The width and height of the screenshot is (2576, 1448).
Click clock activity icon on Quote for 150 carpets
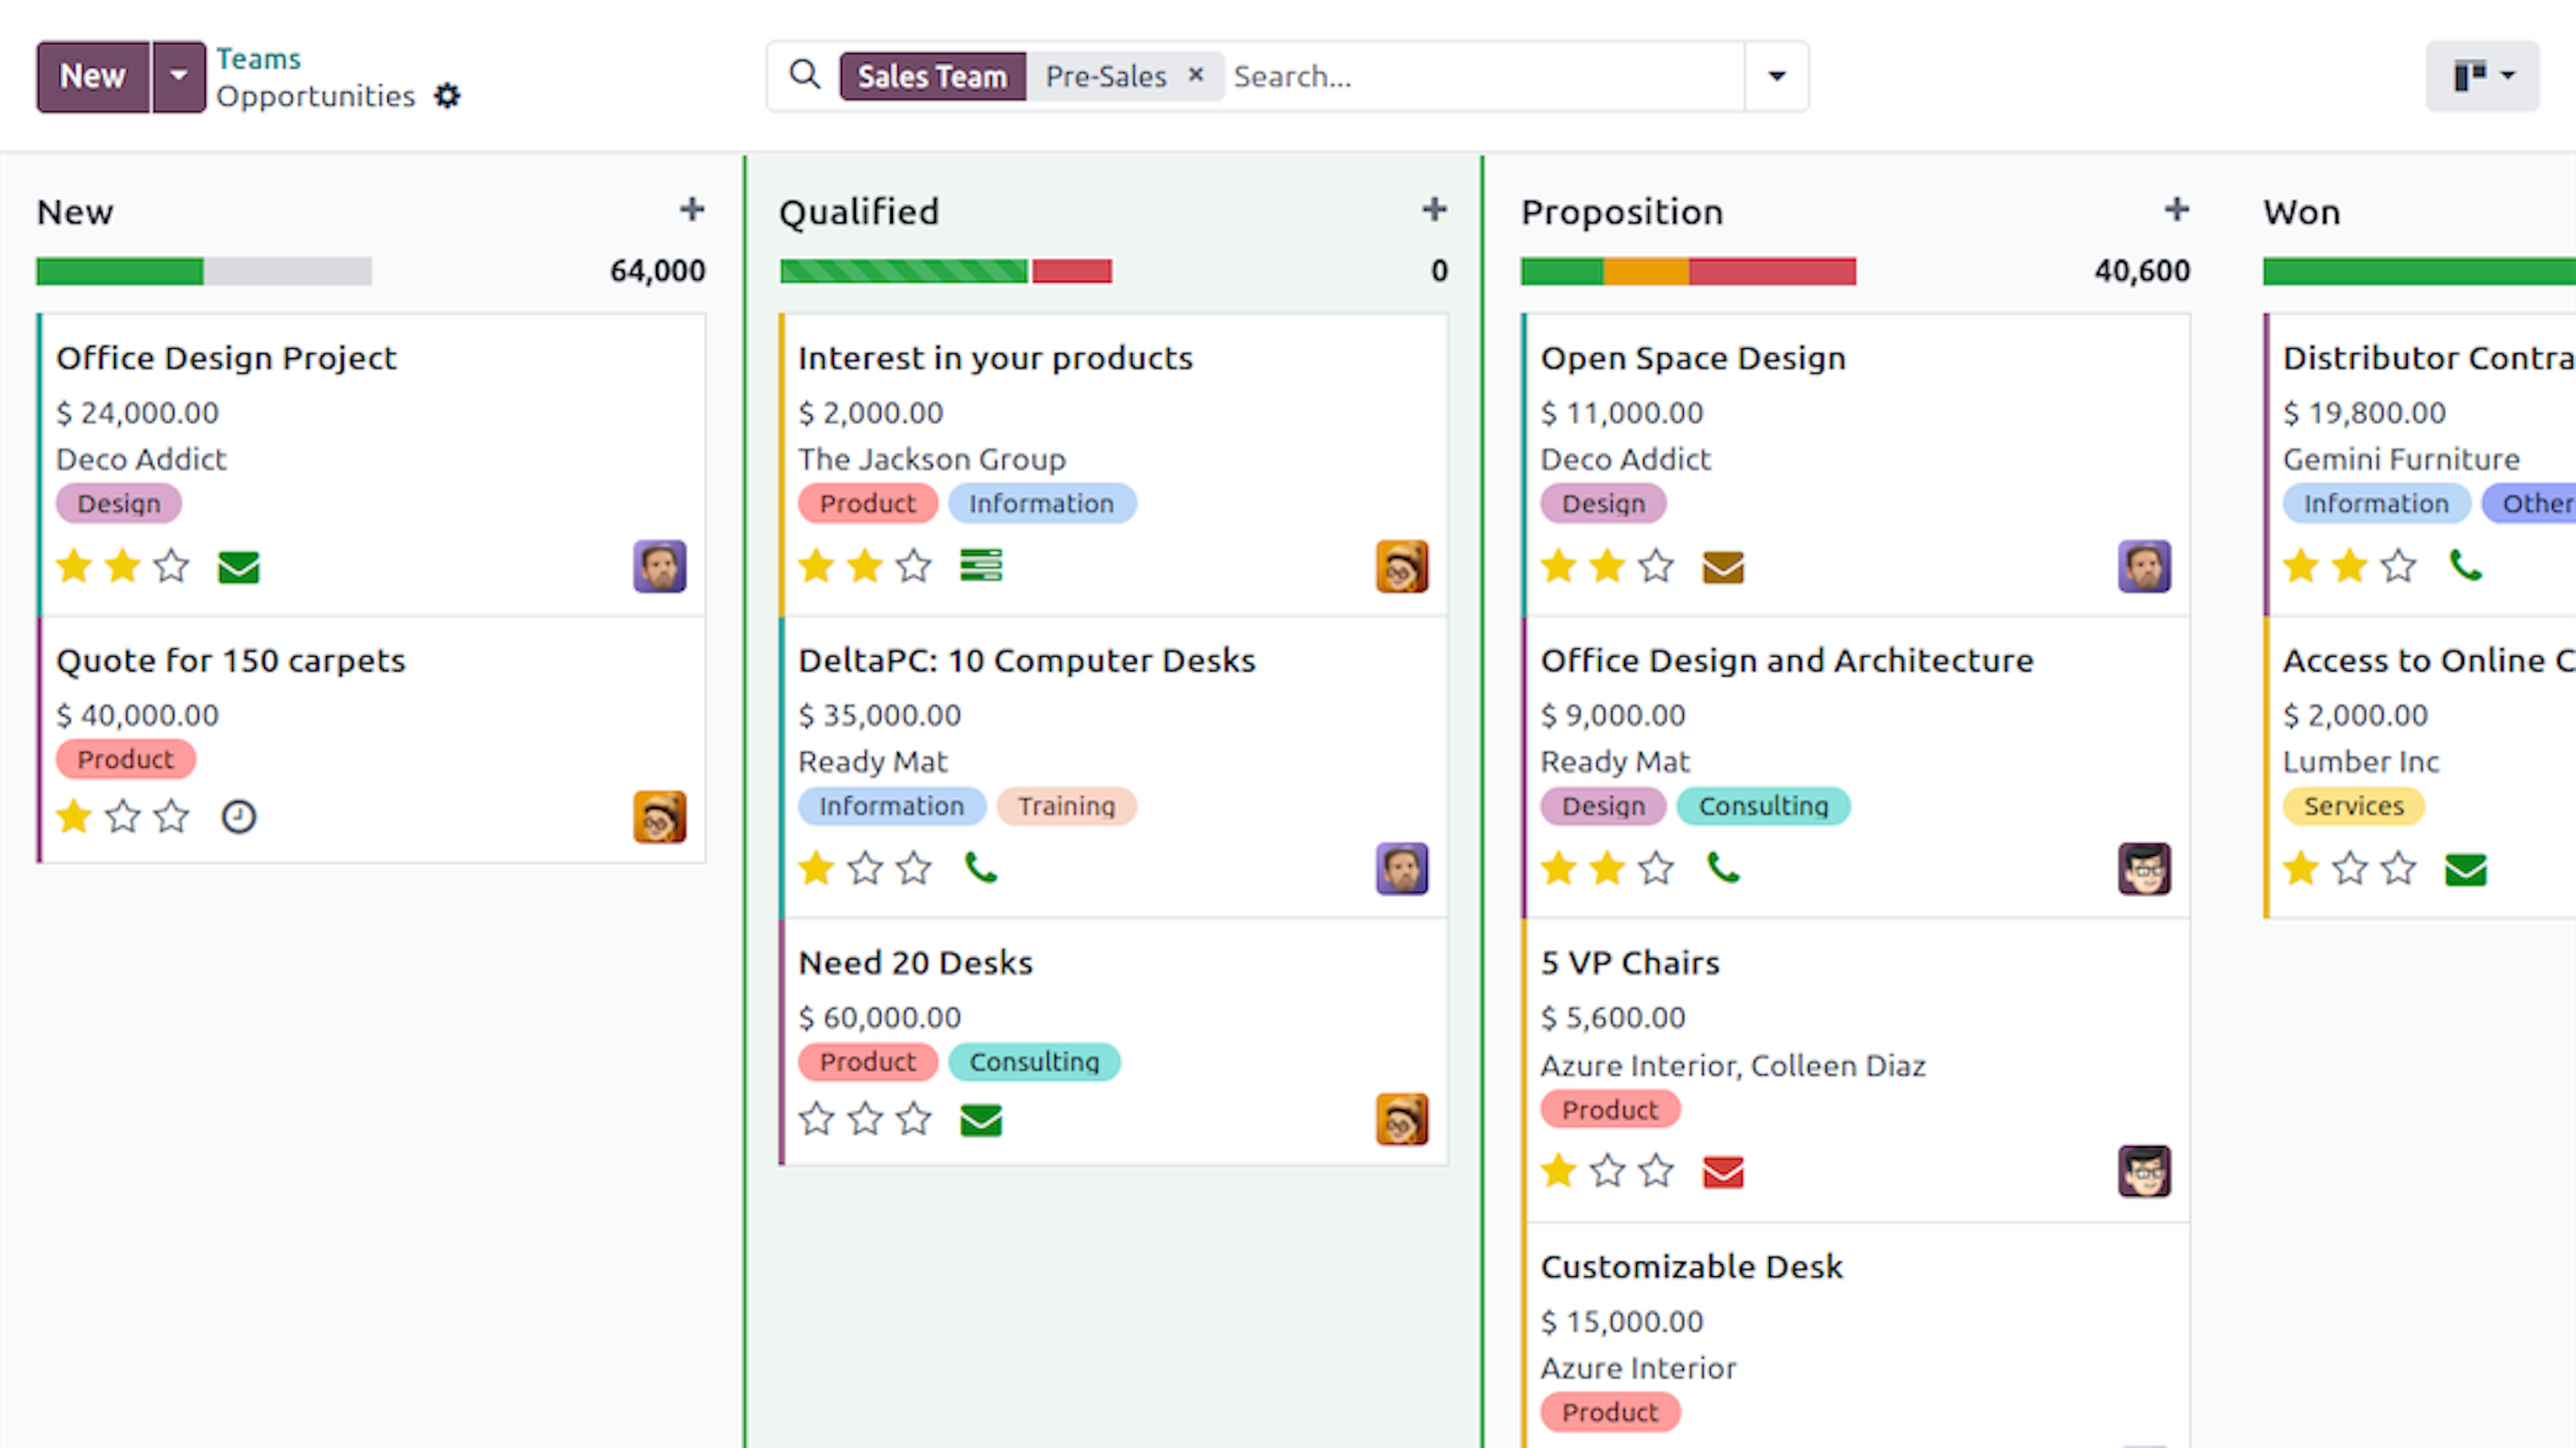click(238, 817)
